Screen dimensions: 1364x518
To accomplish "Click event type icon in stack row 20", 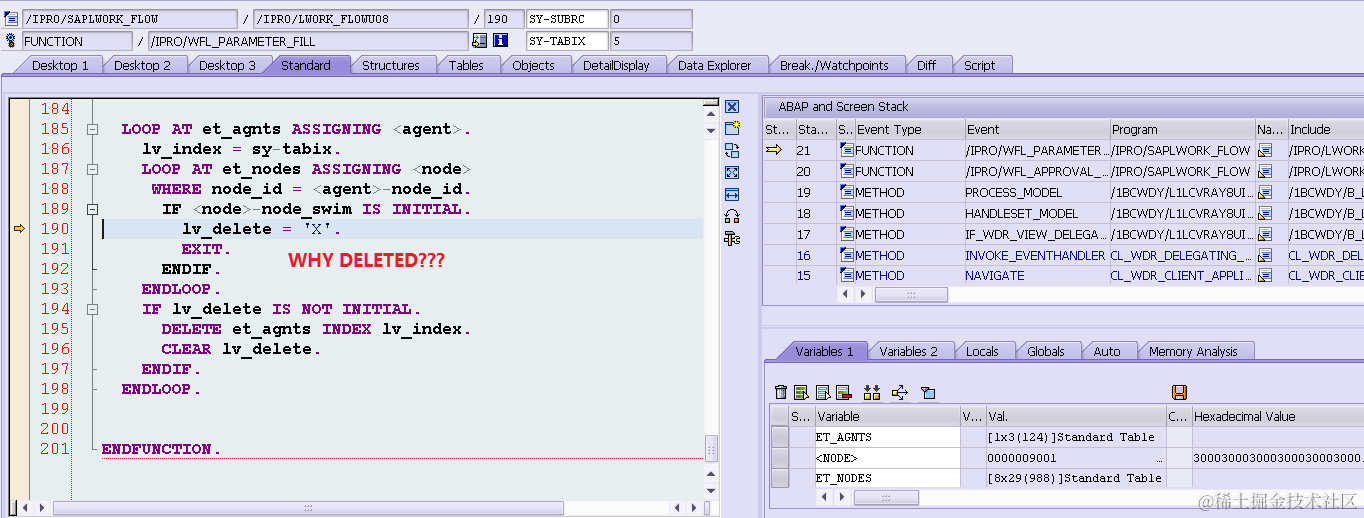I will click(x=847, y=171).
